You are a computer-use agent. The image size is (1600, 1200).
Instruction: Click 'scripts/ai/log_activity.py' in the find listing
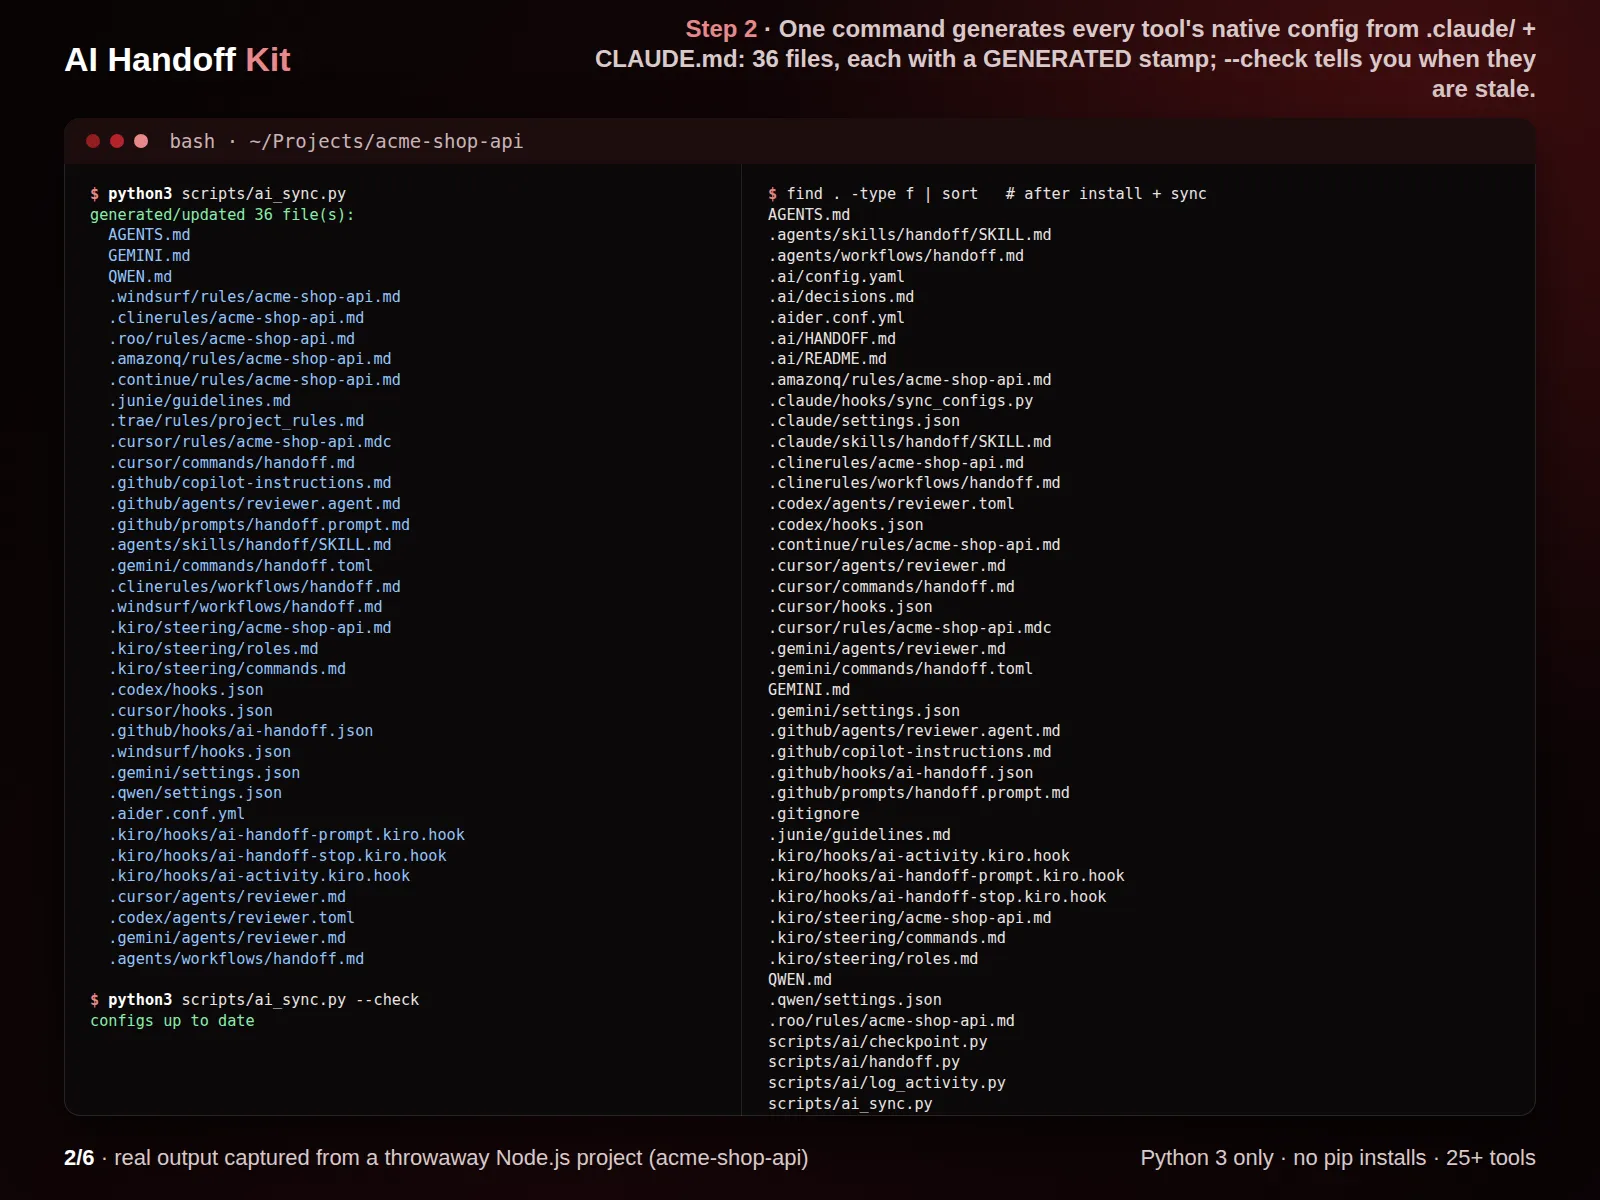point(887,1083)
